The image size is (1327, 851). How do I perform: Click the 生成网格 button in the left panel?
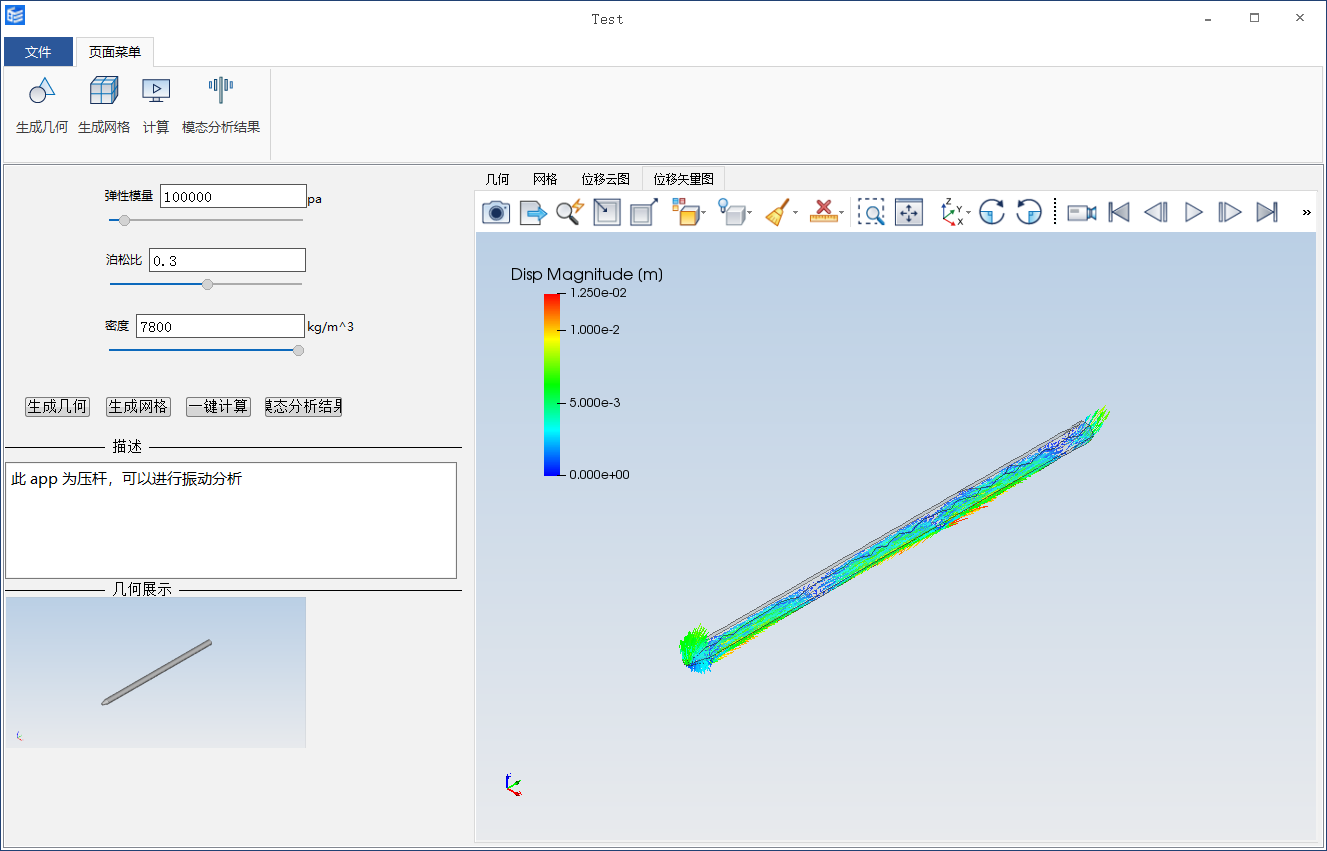(139, 407)
